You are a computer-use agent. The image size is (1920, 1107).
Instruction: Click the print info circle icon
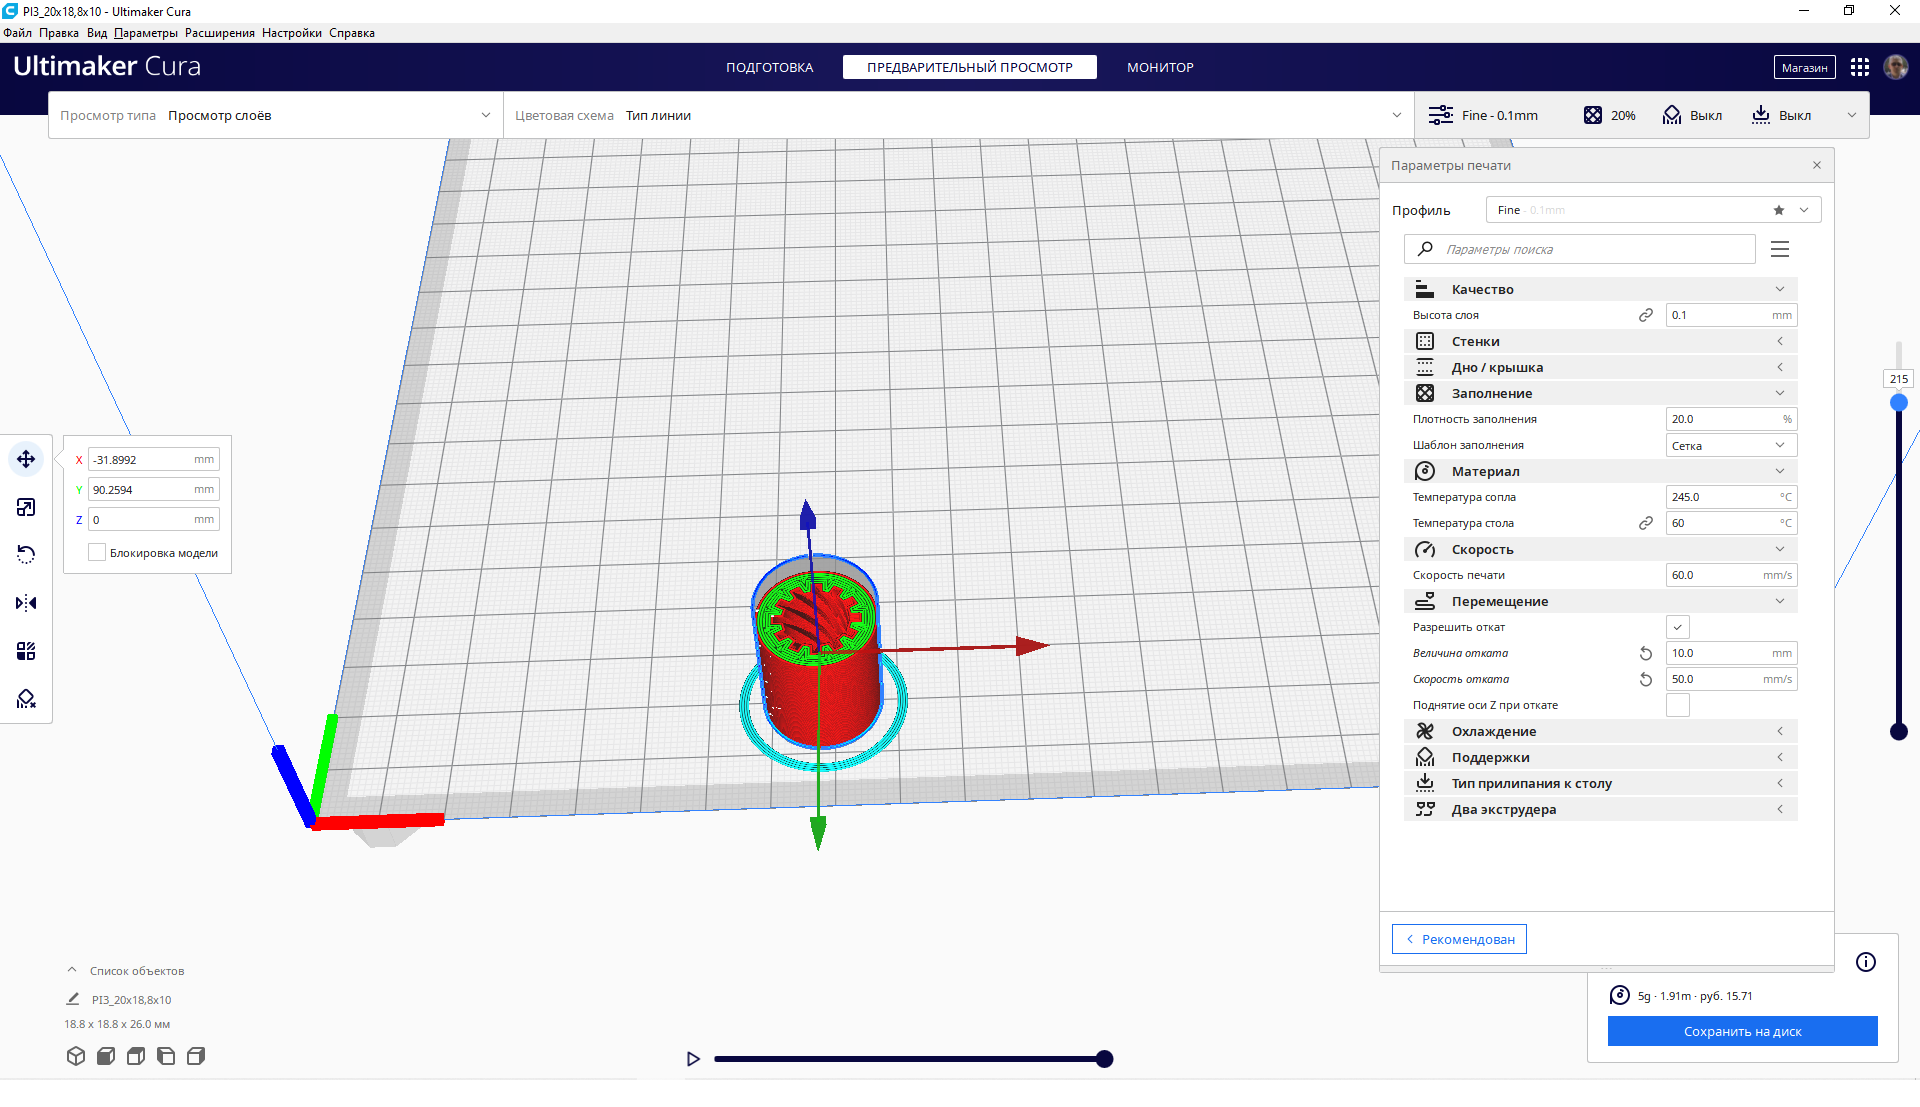pos(1866,962)
